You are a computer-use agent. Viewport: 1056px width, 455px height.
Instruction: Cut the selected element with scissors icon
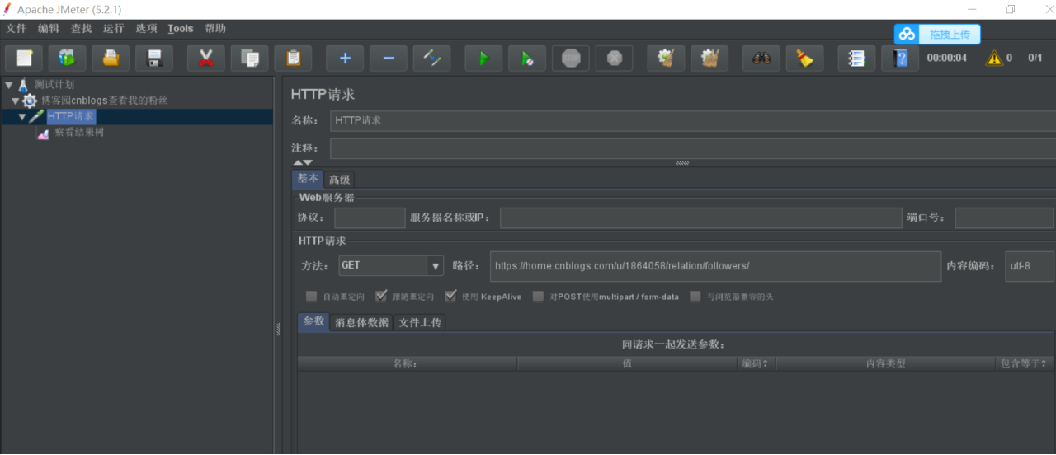click(206, 59)
